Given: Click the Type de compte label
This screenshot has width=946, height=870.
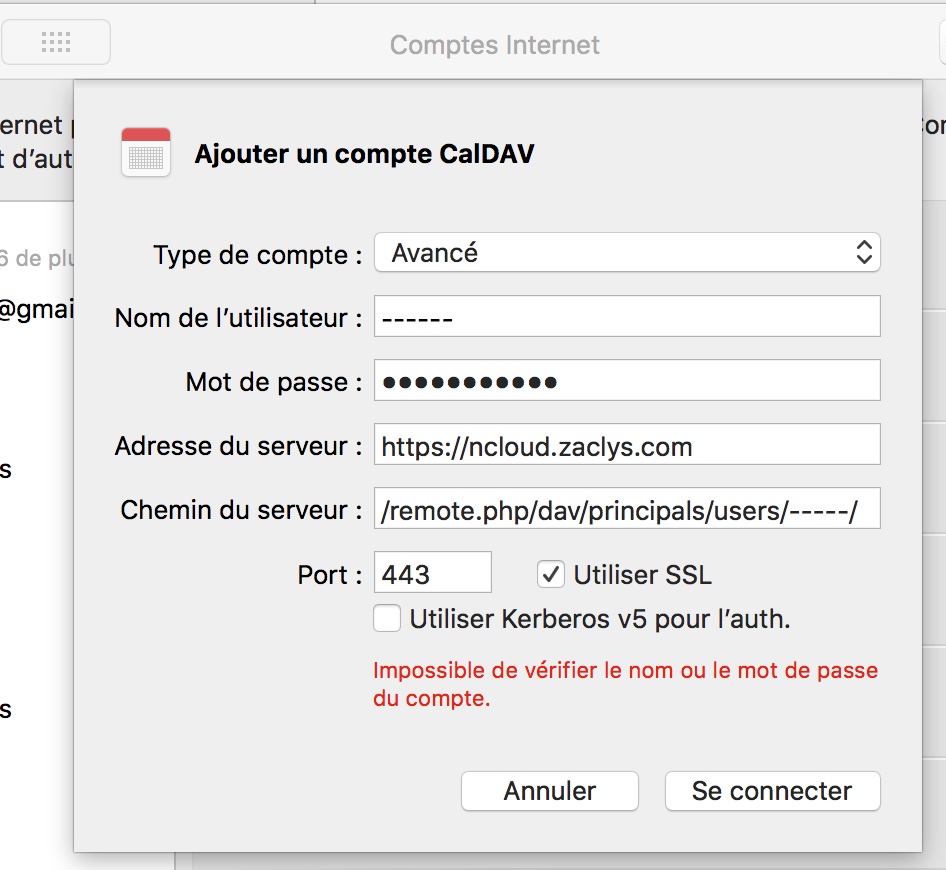Looking at the screenshot, I should pyautogui.click(x=257, y=255).
